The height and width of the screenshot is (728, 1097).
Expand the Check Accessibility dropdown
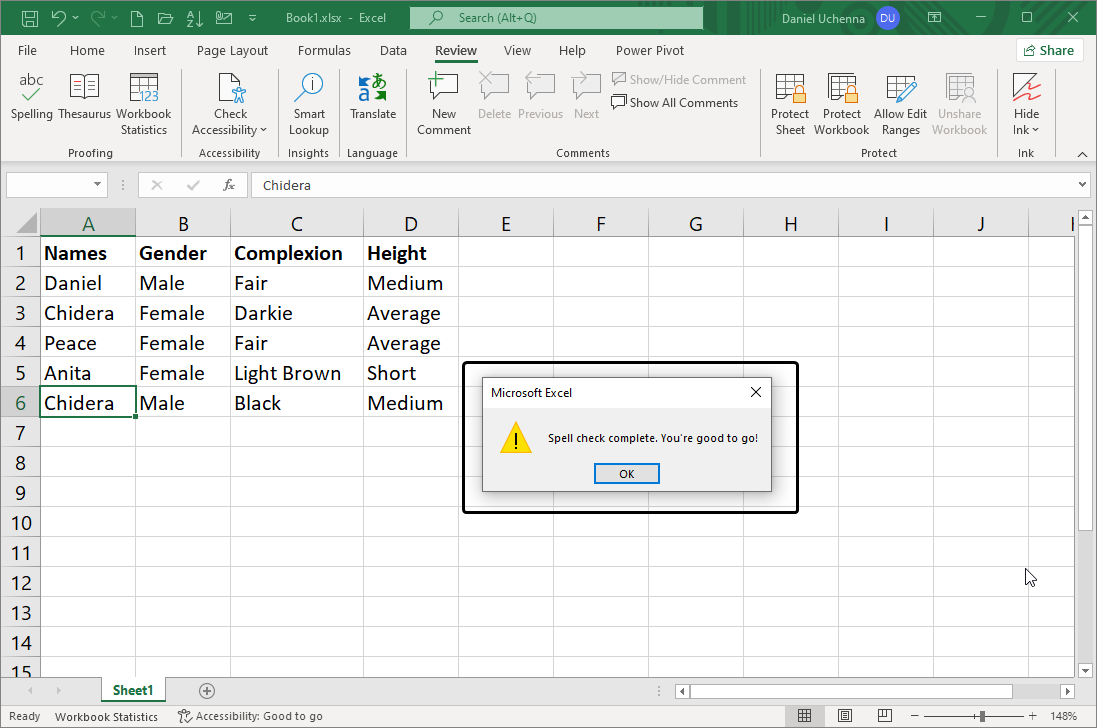230,130
